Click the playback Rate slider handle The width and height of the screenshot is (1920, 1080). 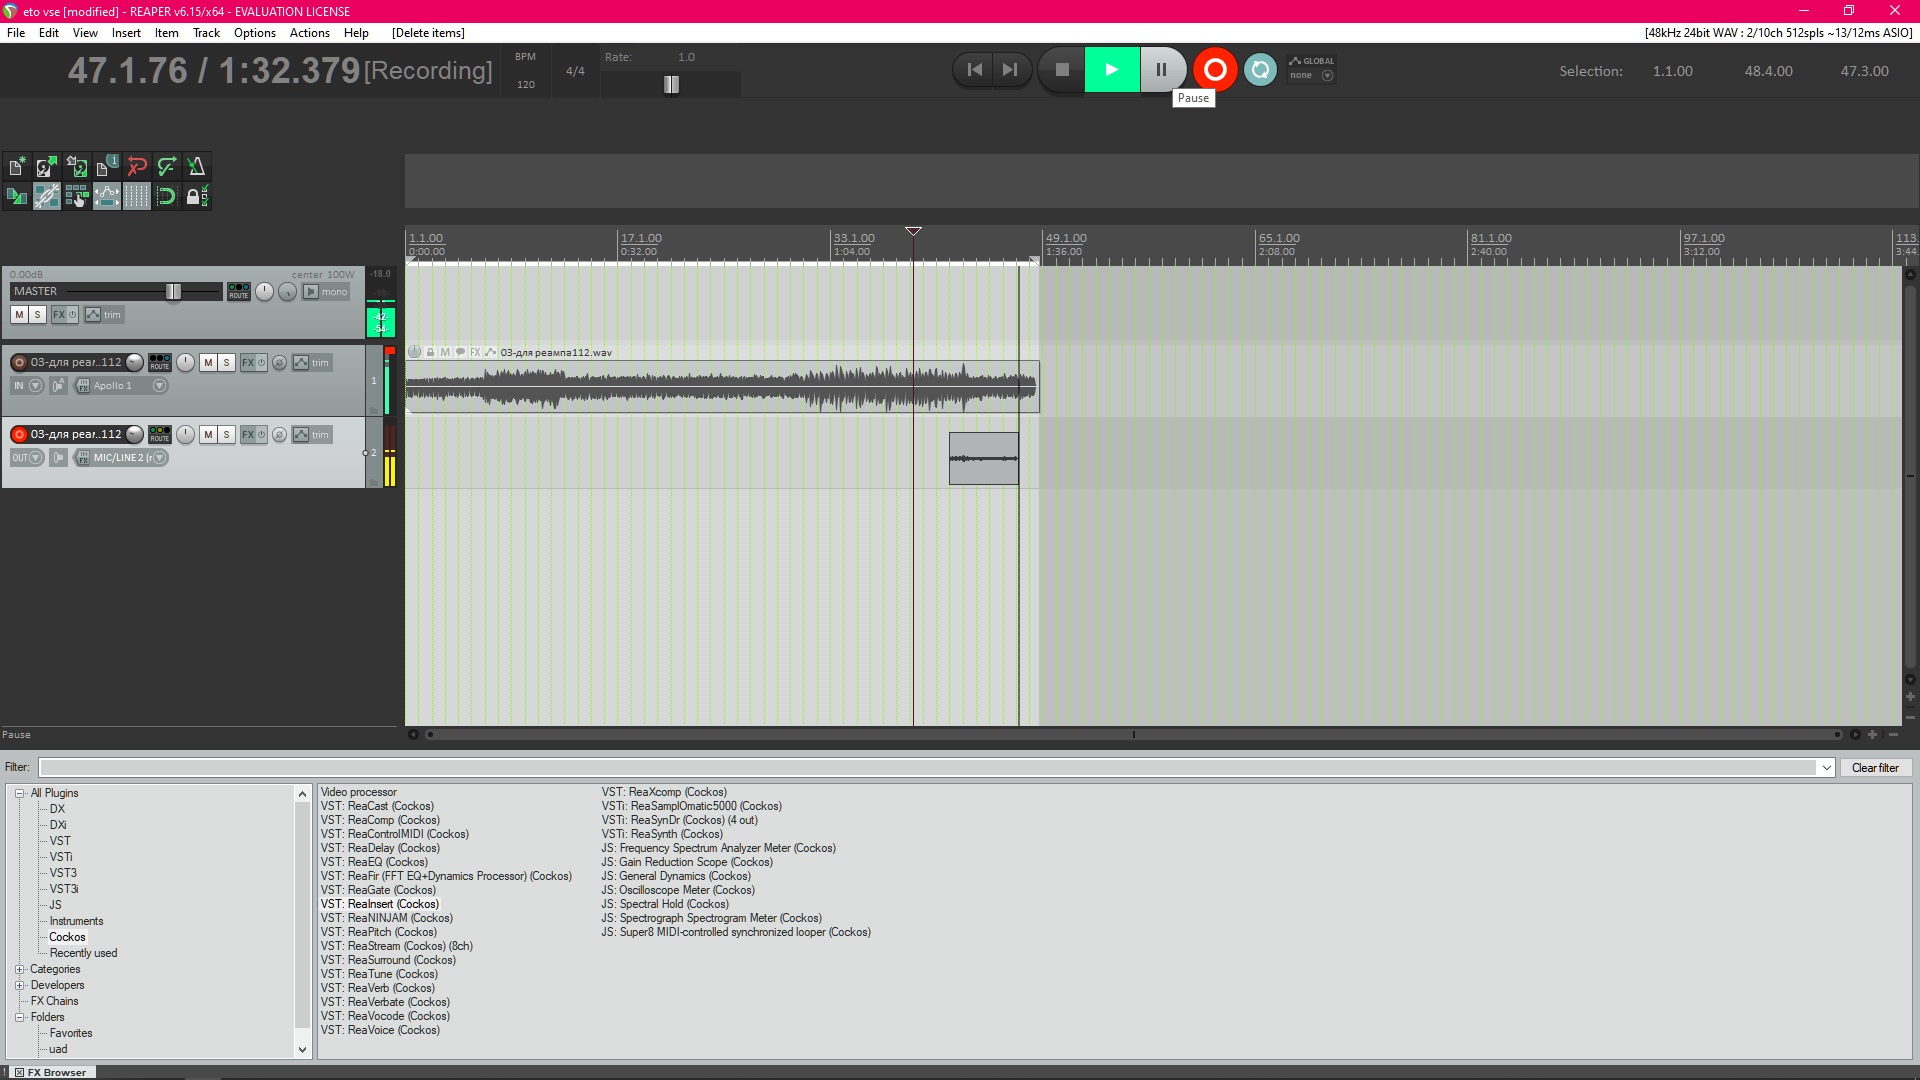[671, 85]
